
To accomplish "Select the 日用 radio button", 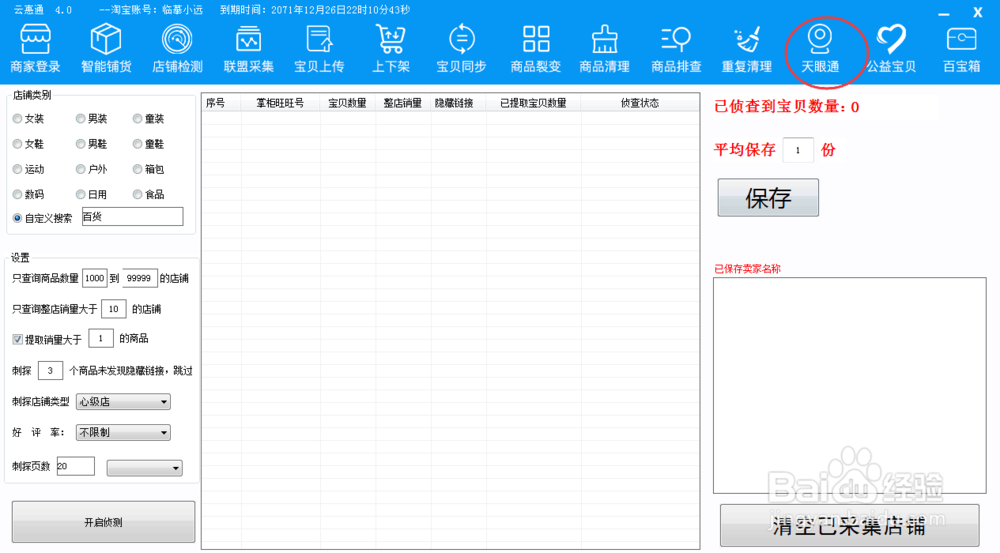I will pyautogui.click(x=80, y=195).
